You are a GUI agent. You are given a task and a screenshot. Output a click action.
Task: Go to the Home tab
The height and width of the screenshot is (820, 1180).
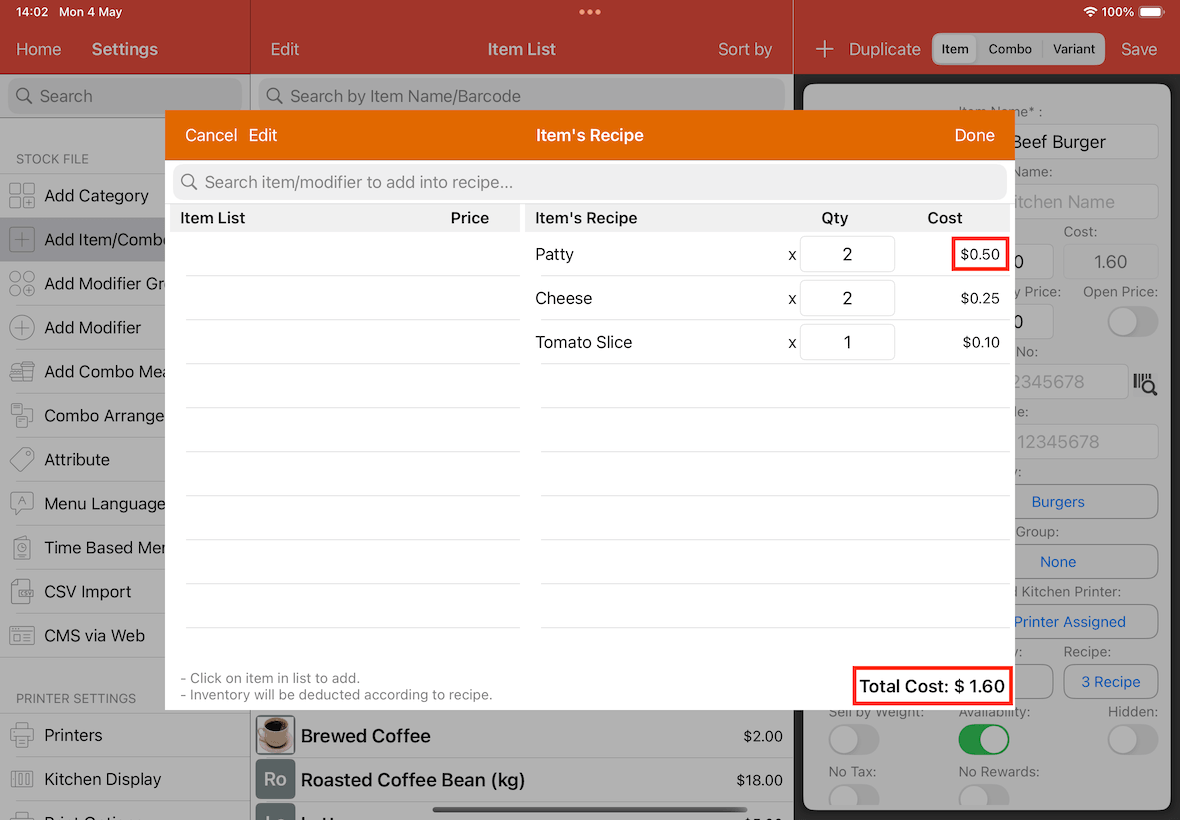click(38, 49)
